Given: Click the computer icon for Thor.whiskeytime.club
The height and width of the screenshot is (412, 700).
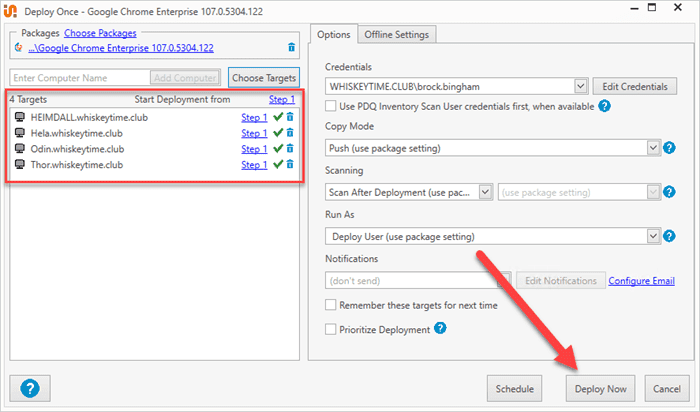Looking at the screenshot, I should [x=20, y=164].
